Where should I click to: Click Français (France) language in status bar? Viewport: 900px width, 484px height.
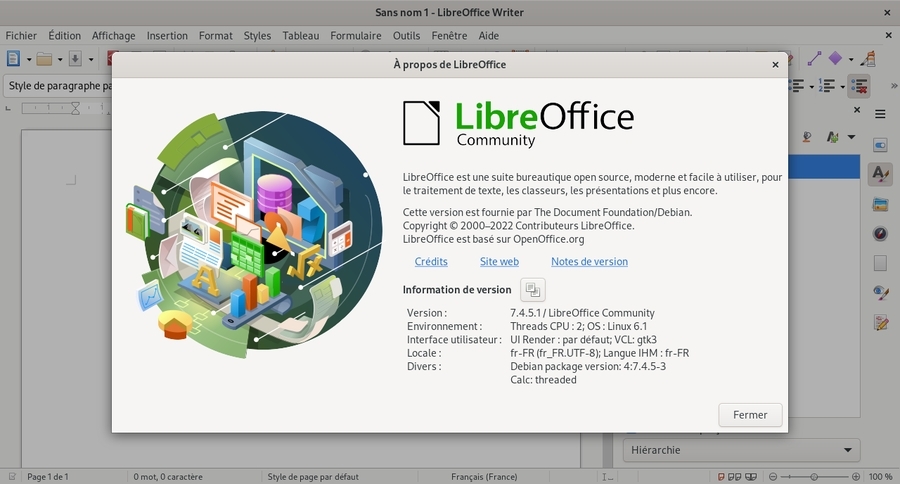point(484,477)
